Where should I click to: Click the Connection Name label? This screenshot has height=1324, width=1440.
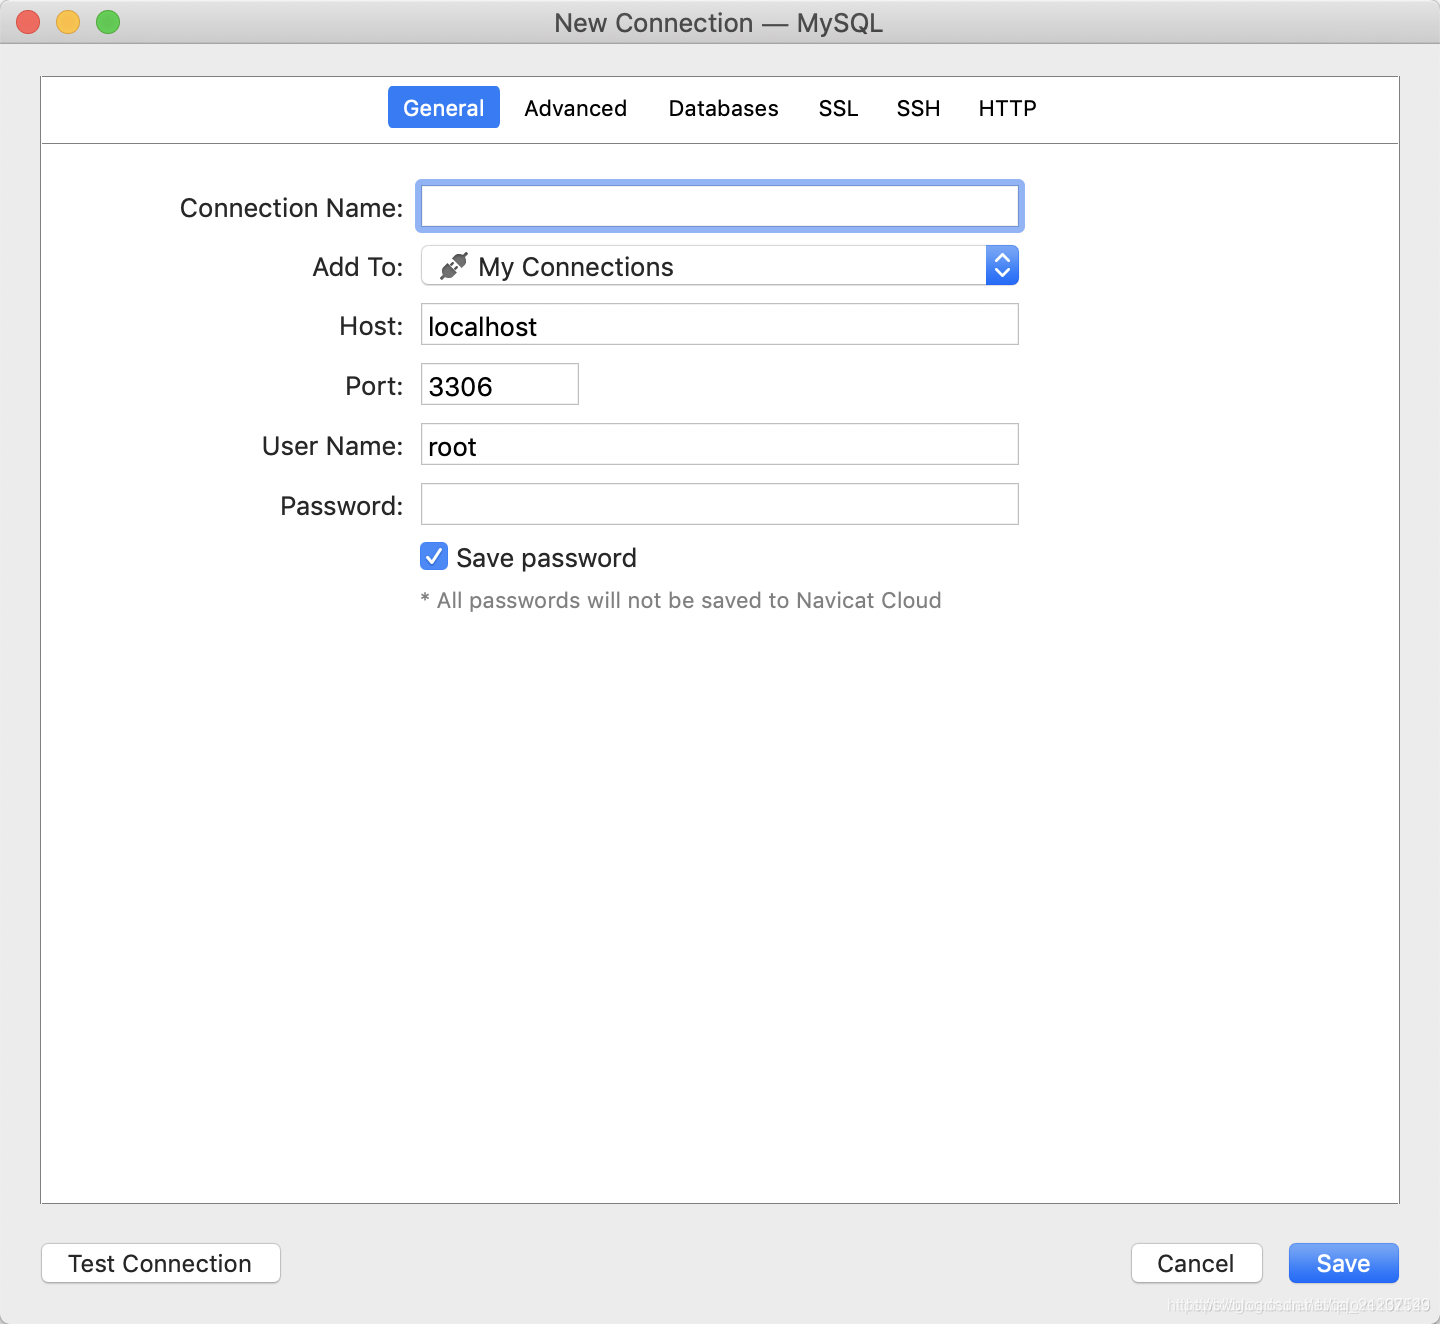(x=291, y=208)
